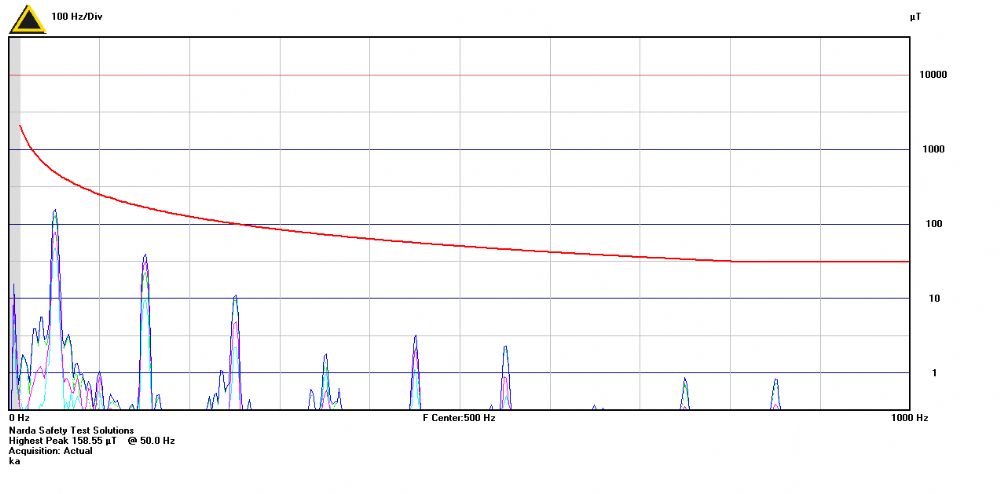1000x494 pixels.
Task: Click the "1000 Hz" stop frequency label
Action: click(x=909, y=418)
